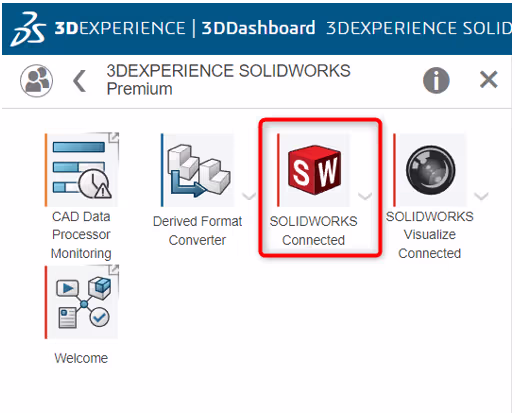Image resolution: width=515 pixels, height=413 pixels.
Task: Expand the dropdown chevron next to Derived Format Converter
Action: click(249, 196)
